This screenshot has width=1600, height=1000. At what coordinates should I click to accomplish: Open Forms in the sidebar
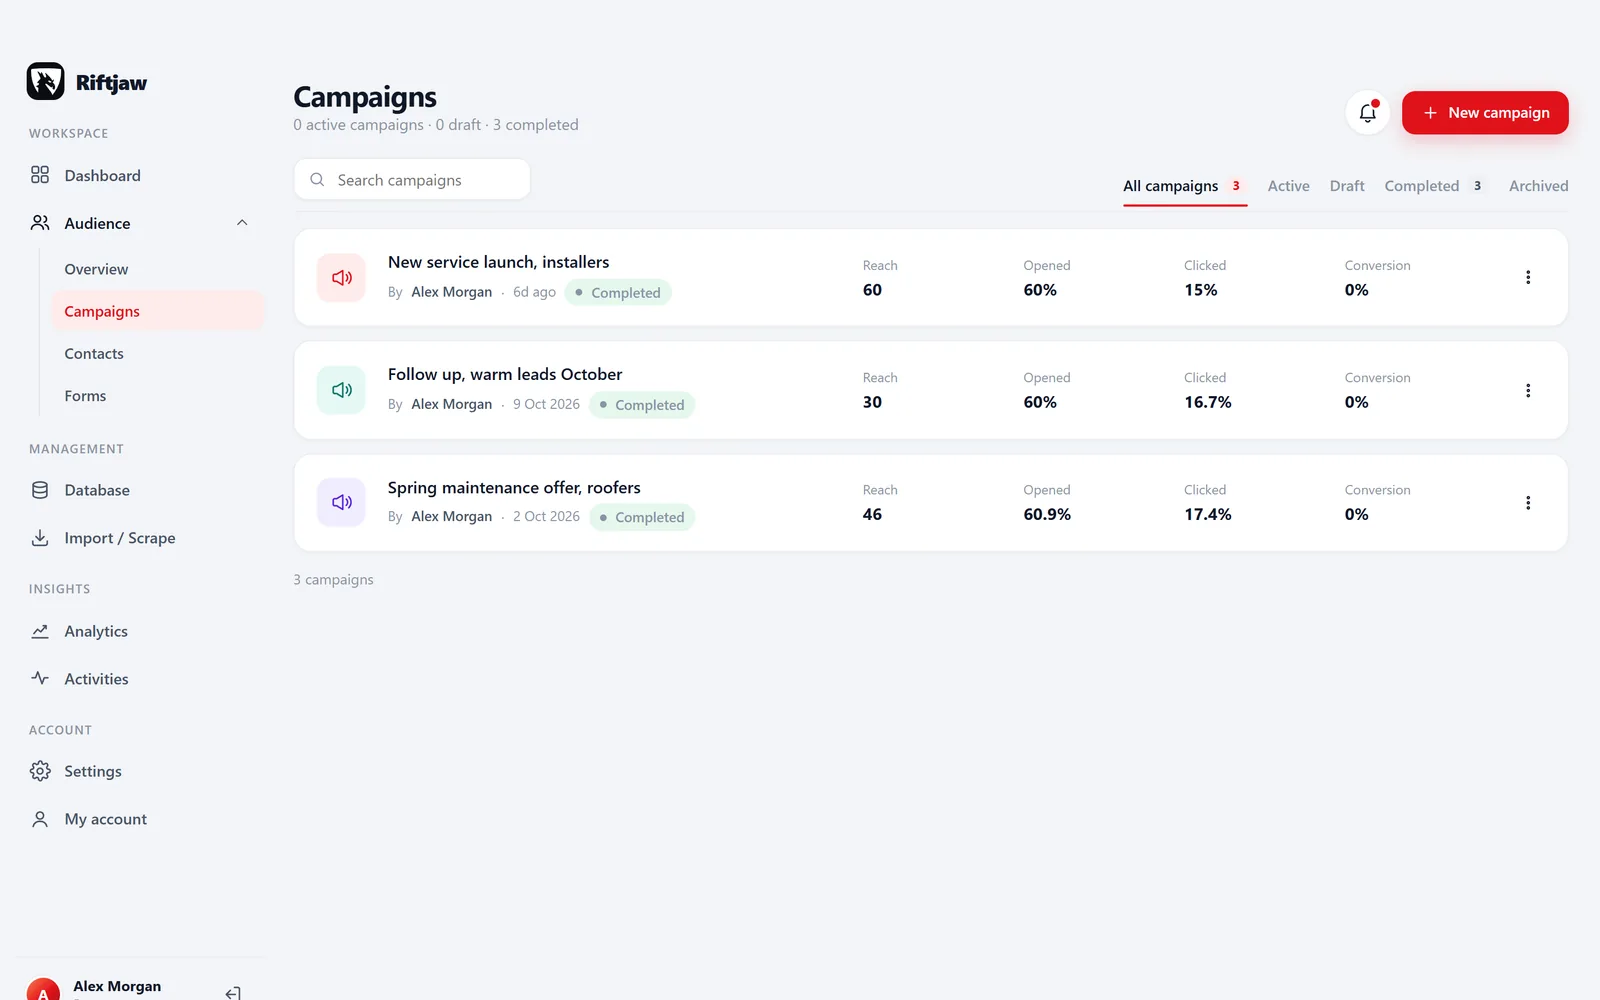point(85,396)
